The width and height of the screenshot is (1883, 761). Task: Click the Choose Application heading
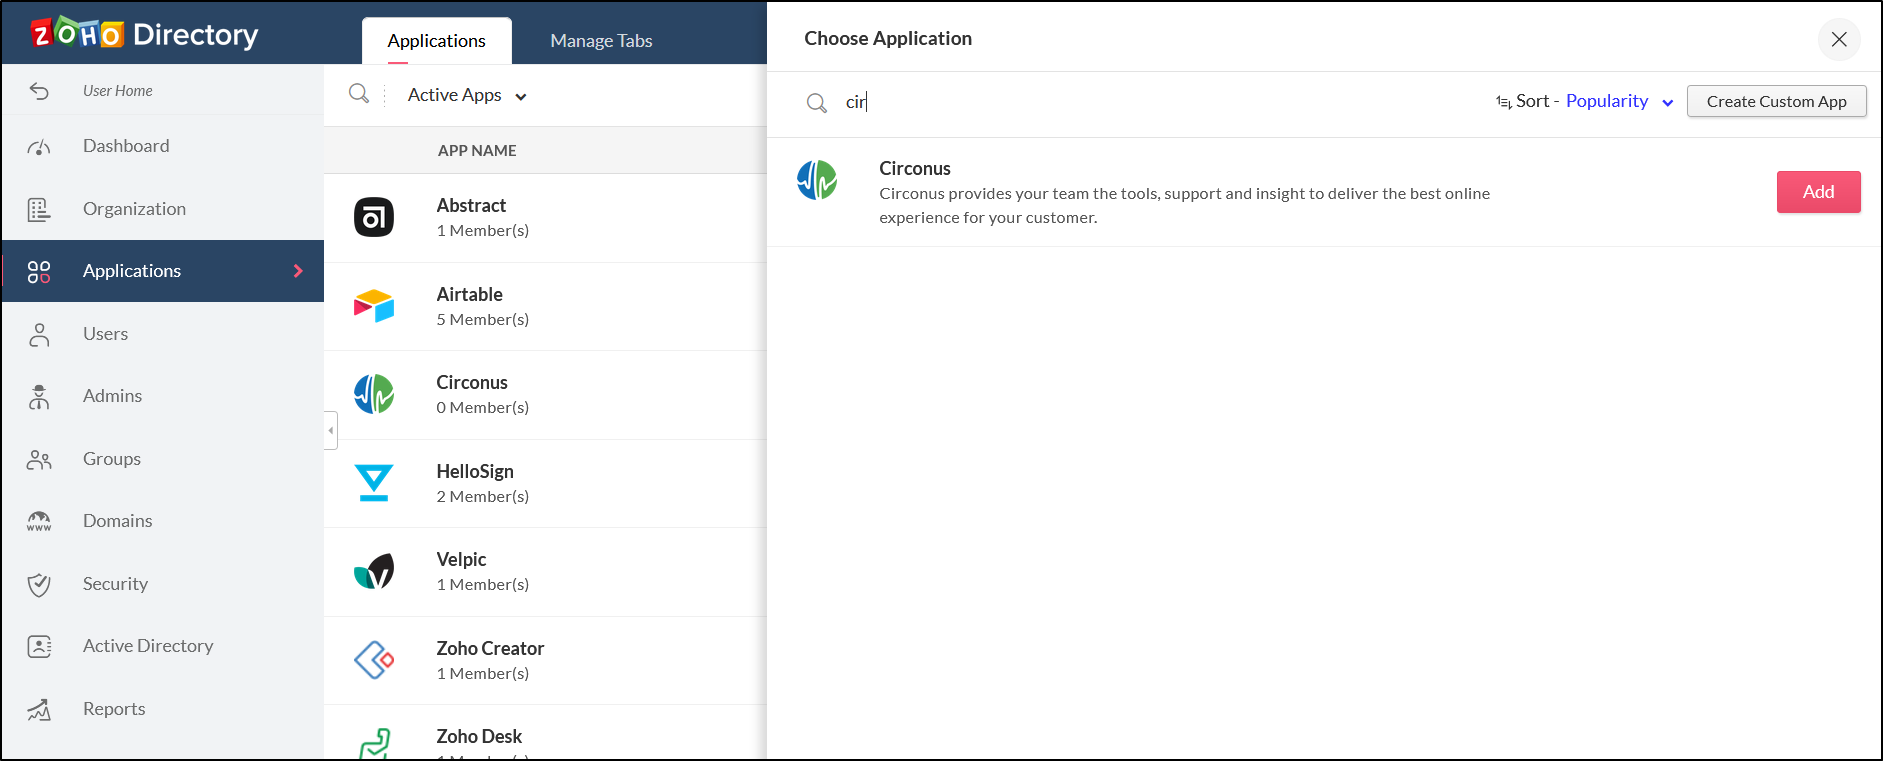888,39
